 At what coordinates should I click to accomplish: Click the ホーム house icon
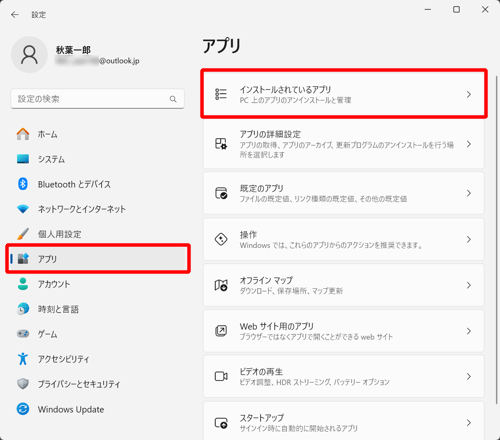(x=23, y=134)
